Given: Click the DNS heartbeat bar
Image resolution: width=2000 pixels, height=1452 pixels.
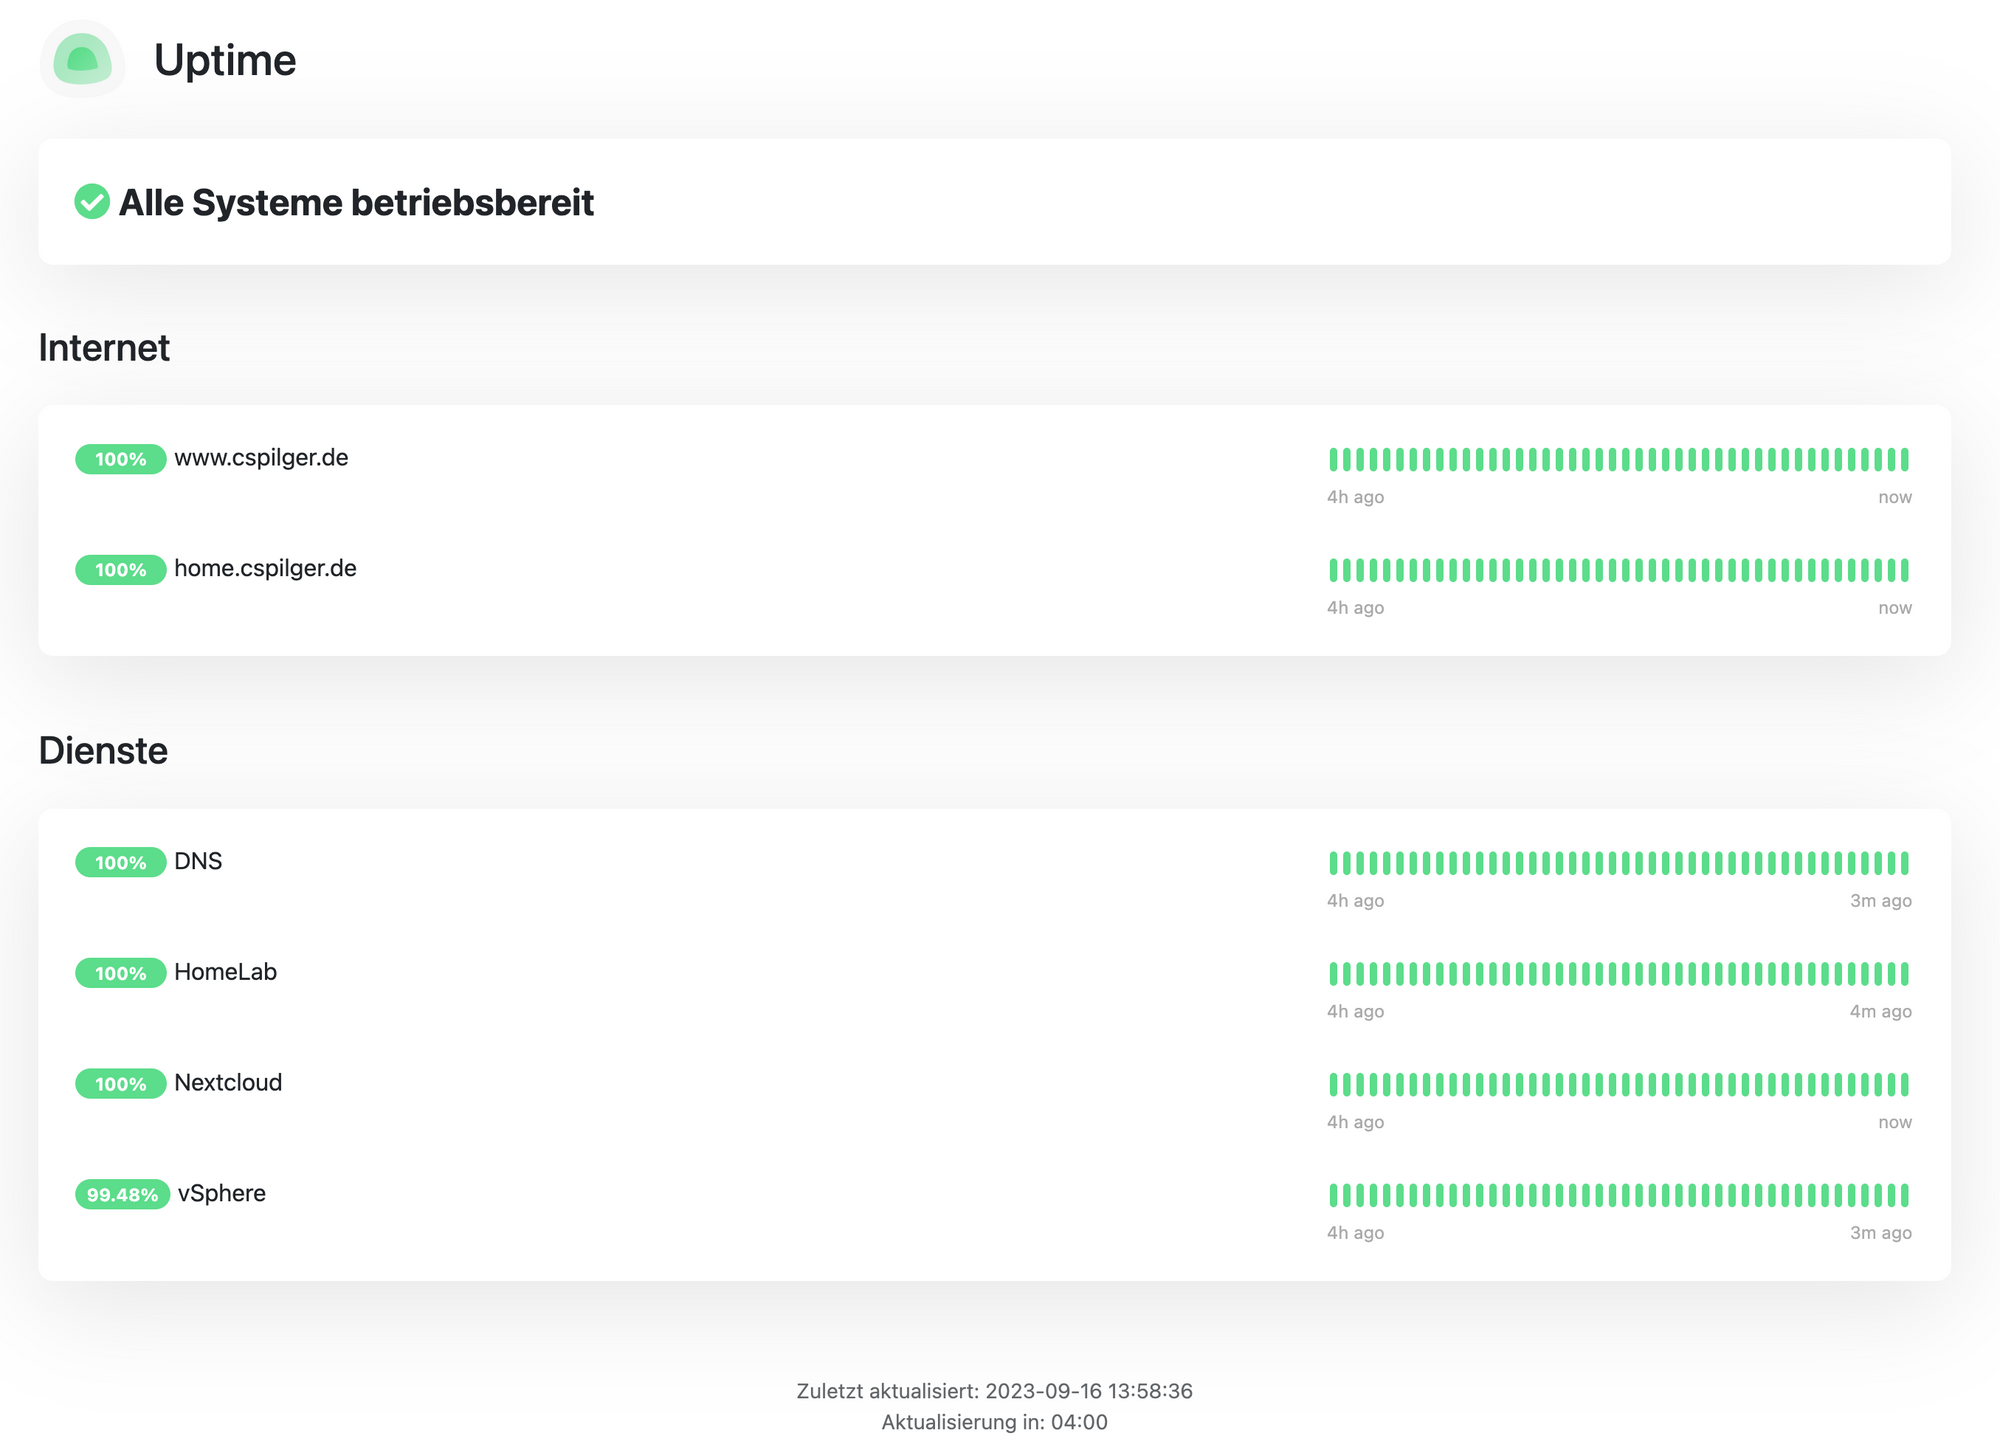Looking at the screenshot, I should 1618,862.
